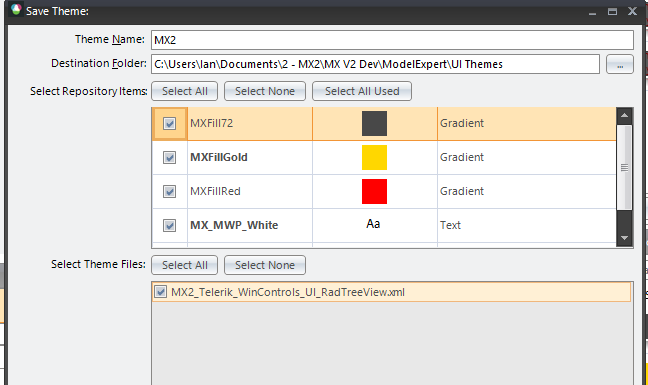Click the red MXFillRed color swatch
Image resolution: width=648 pixels, height=385 pixels.
[x=374, y=191]
